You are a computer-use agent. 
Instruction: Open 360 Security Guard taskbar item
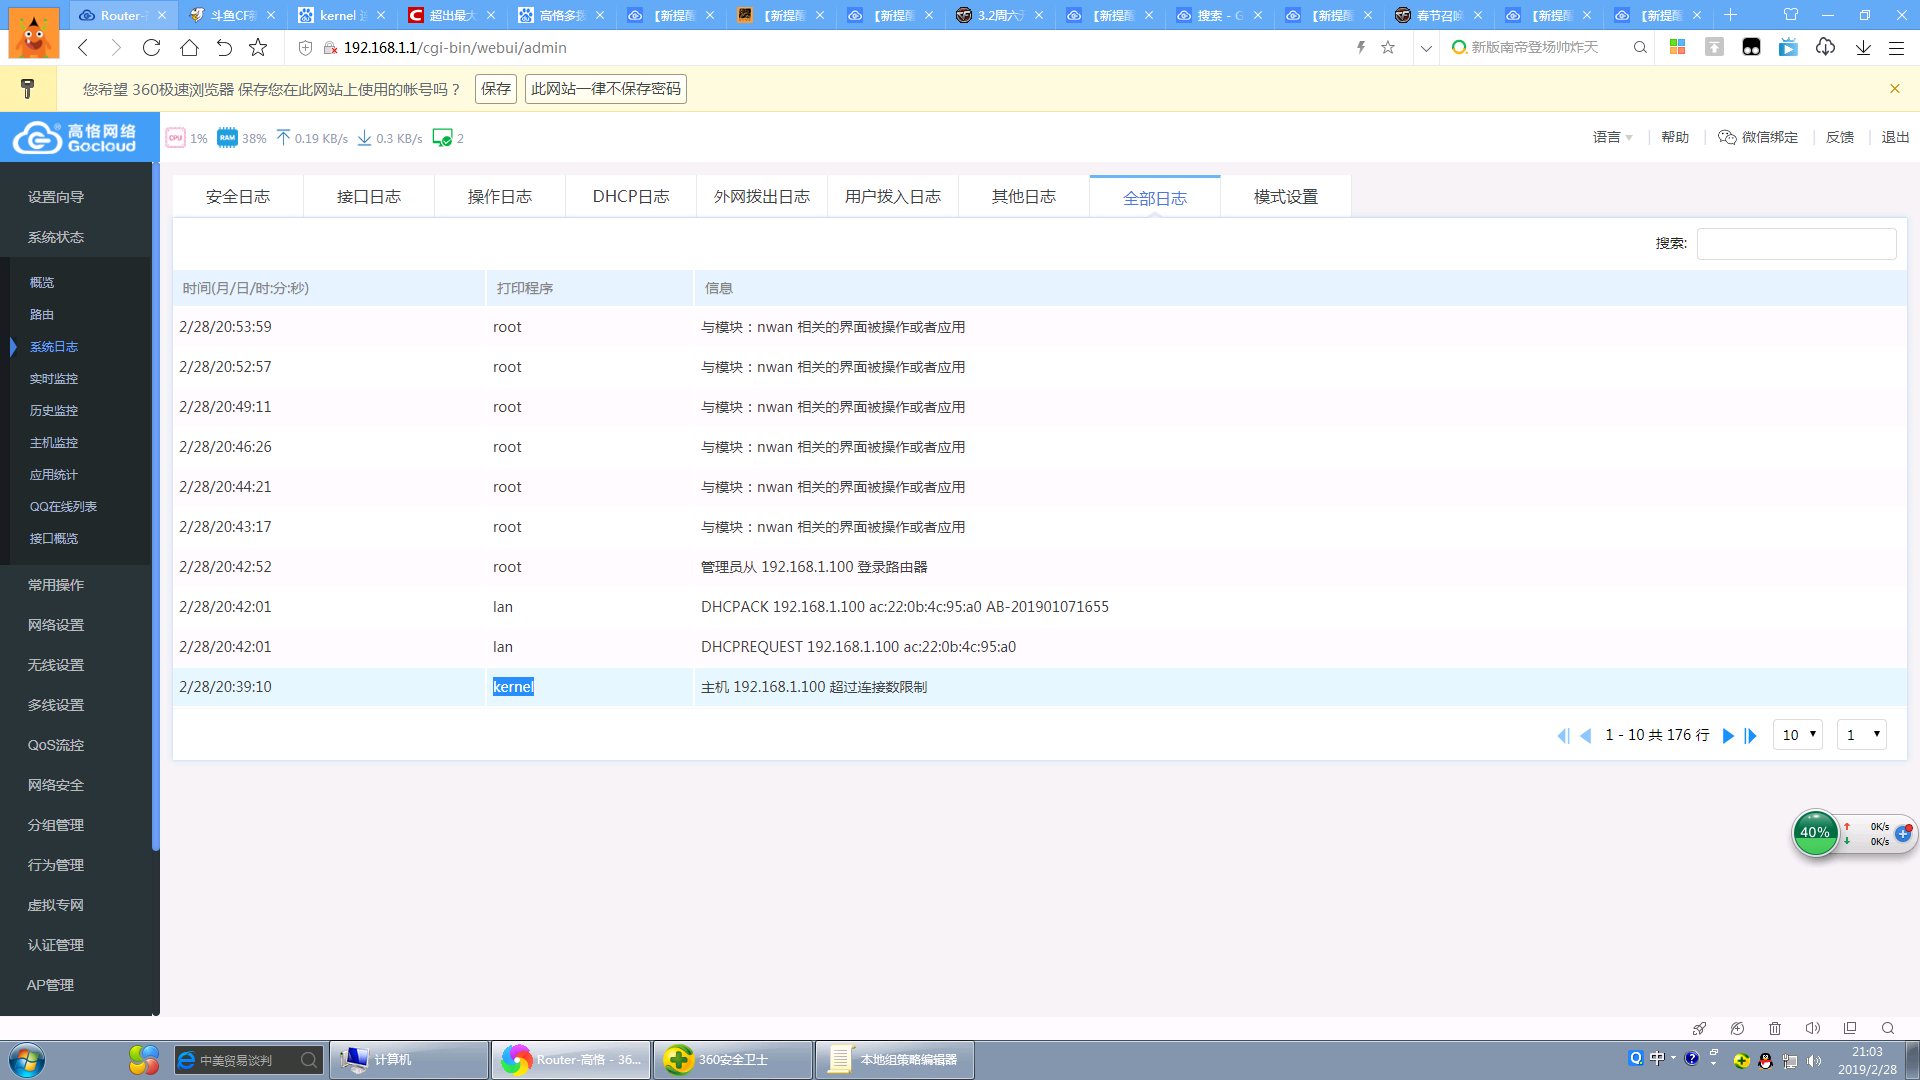pyautogui.click(x=732, y=1060)
